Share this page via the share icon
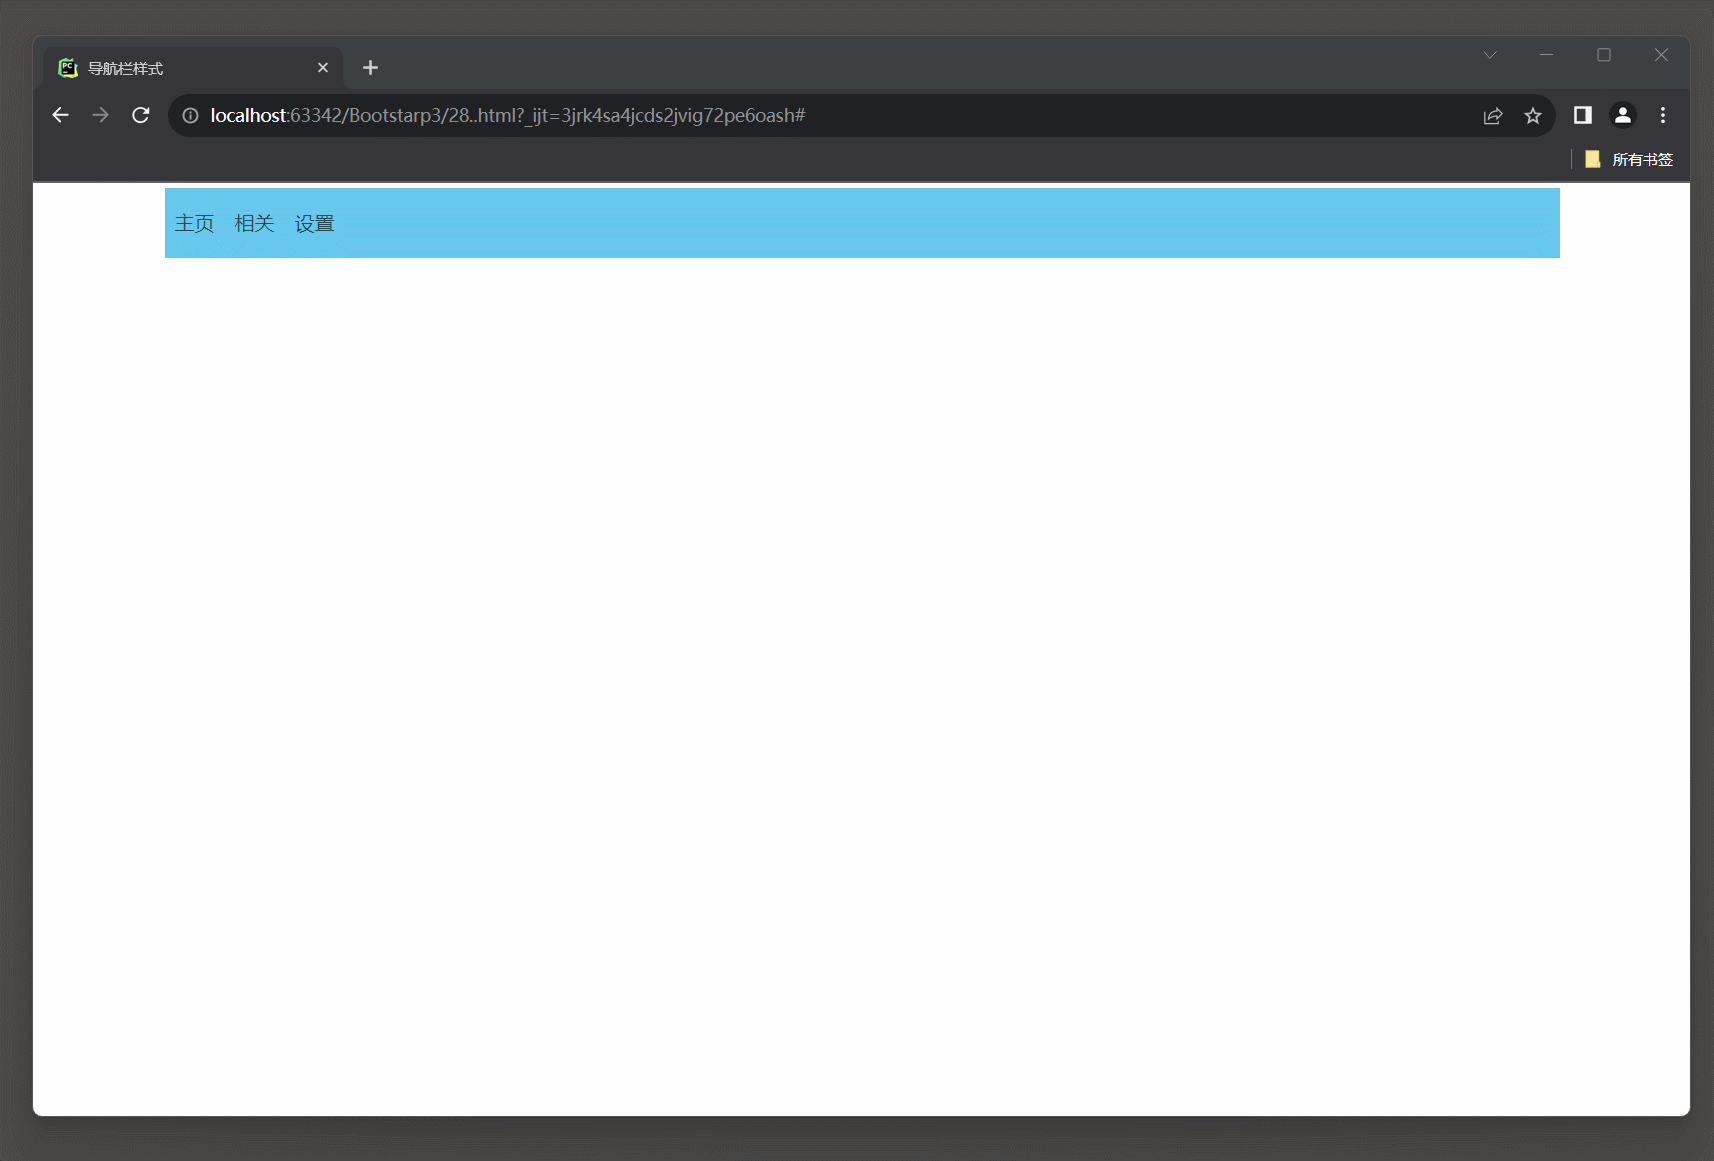This screenshot has width=1714, height=1161. 1493,116
